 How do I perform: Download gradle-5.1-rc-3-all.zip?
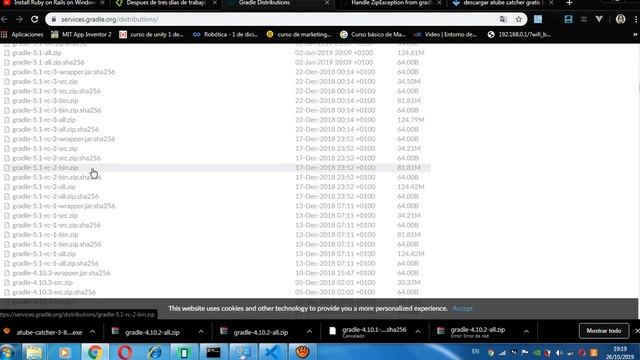[x=44, y=120]
